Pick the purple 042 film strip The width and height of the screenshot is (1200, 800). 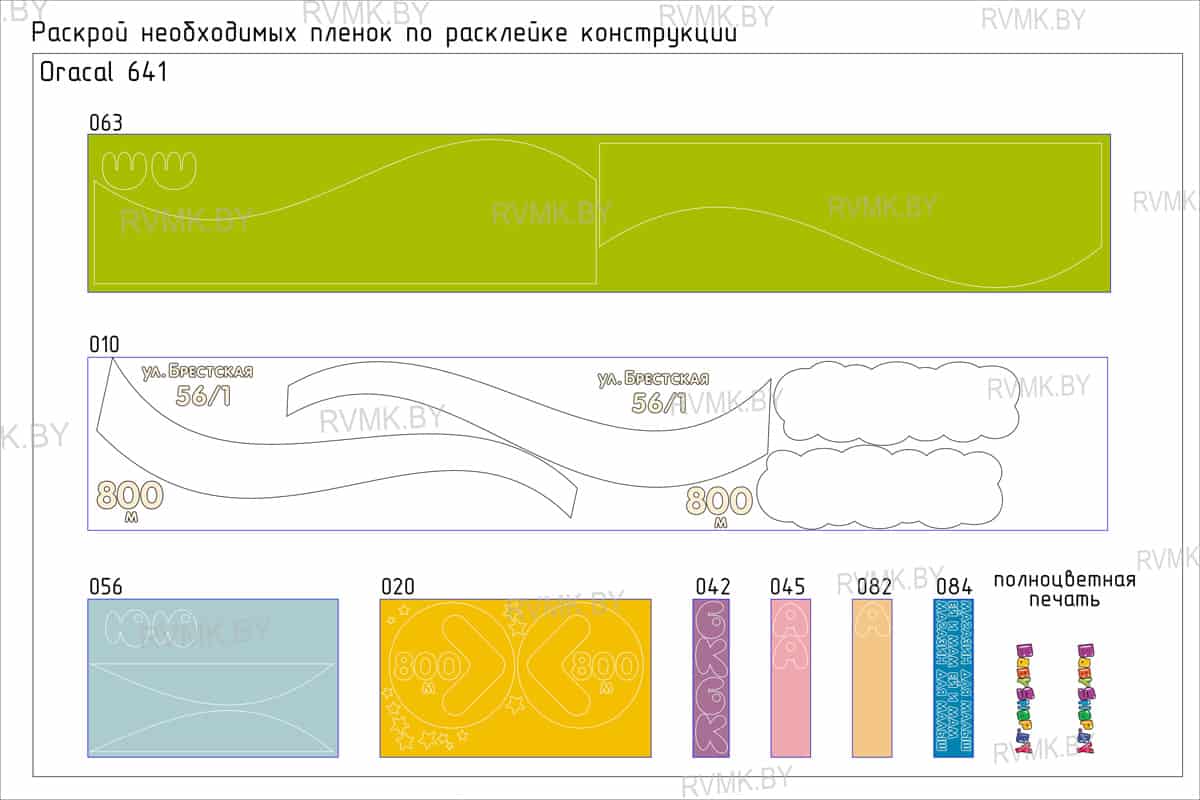(x=712, y=678)
